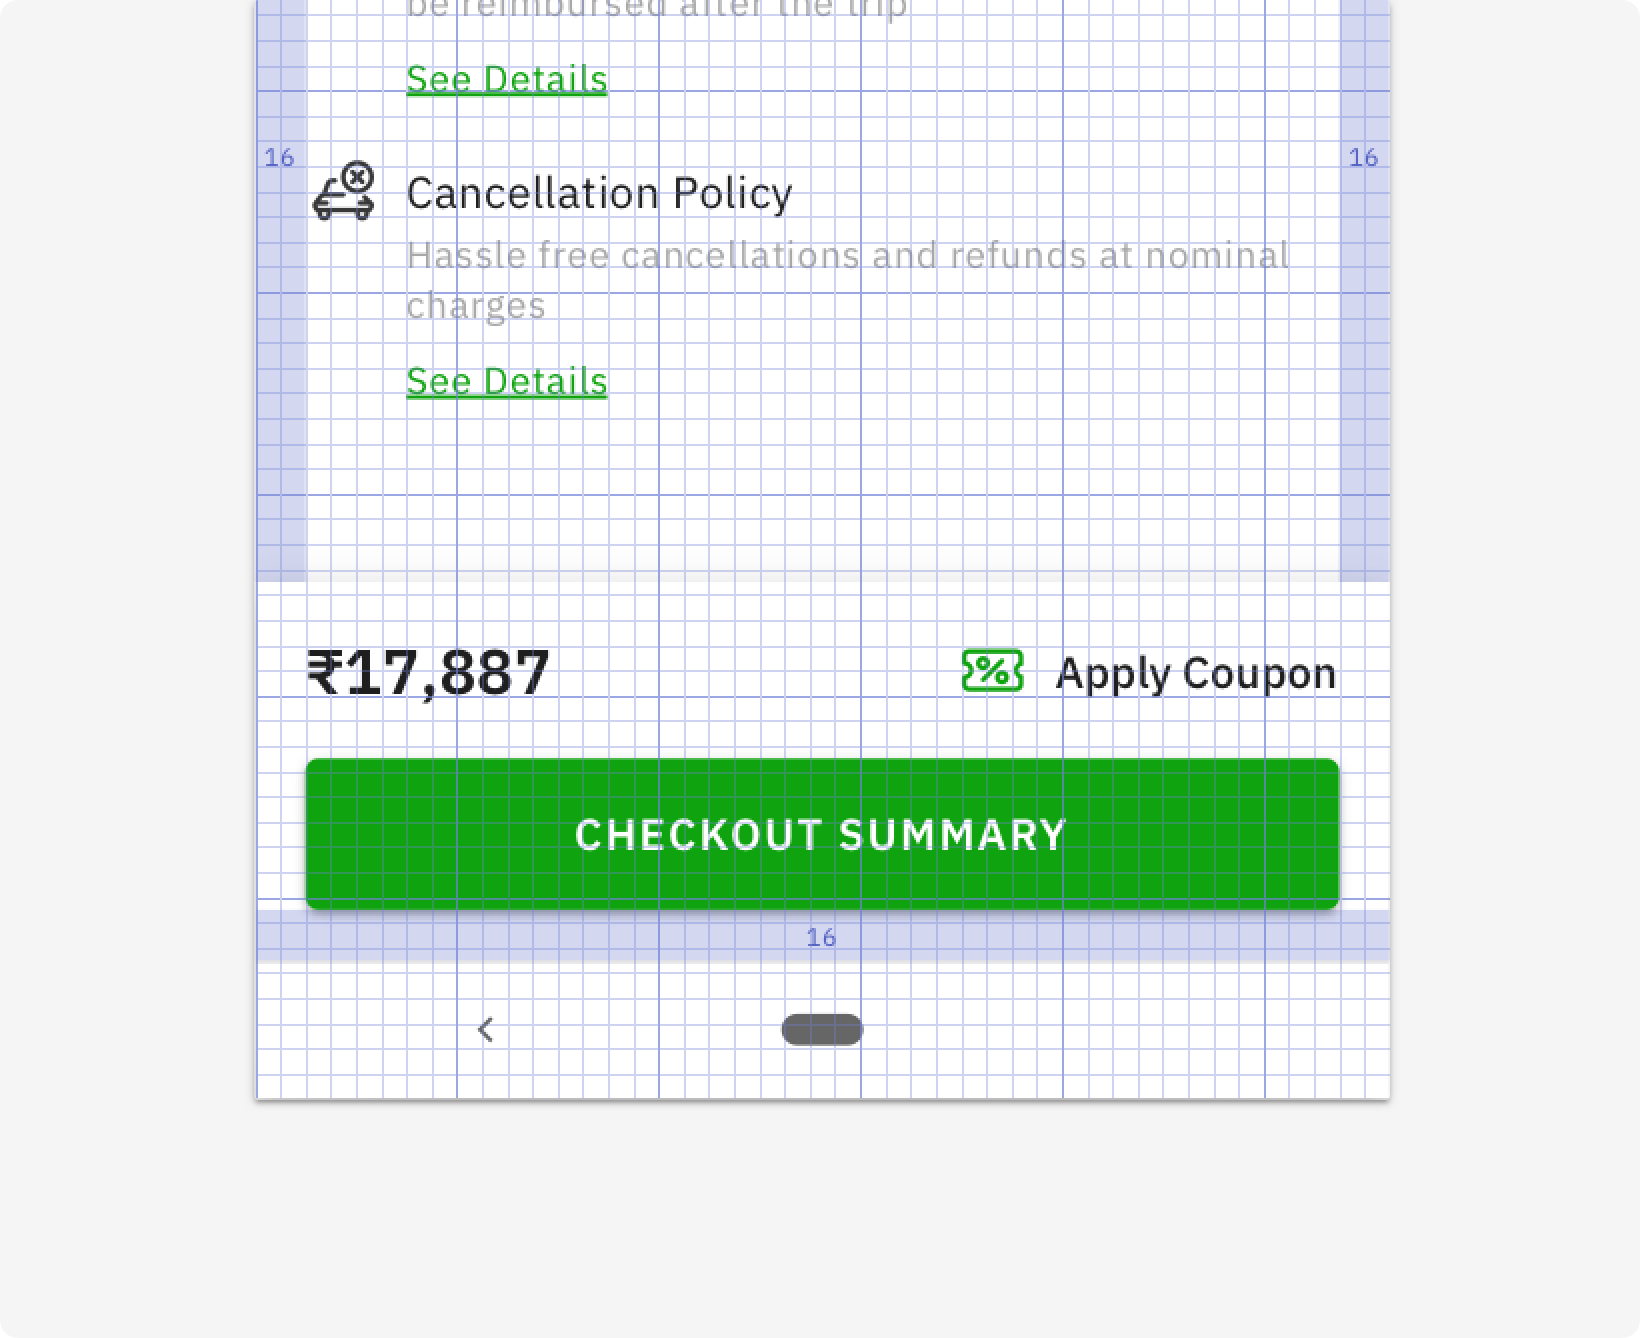The image size is (1640, 1338).
Task: Click the shaded right margin guide strip
Action: pos(1365,290)
